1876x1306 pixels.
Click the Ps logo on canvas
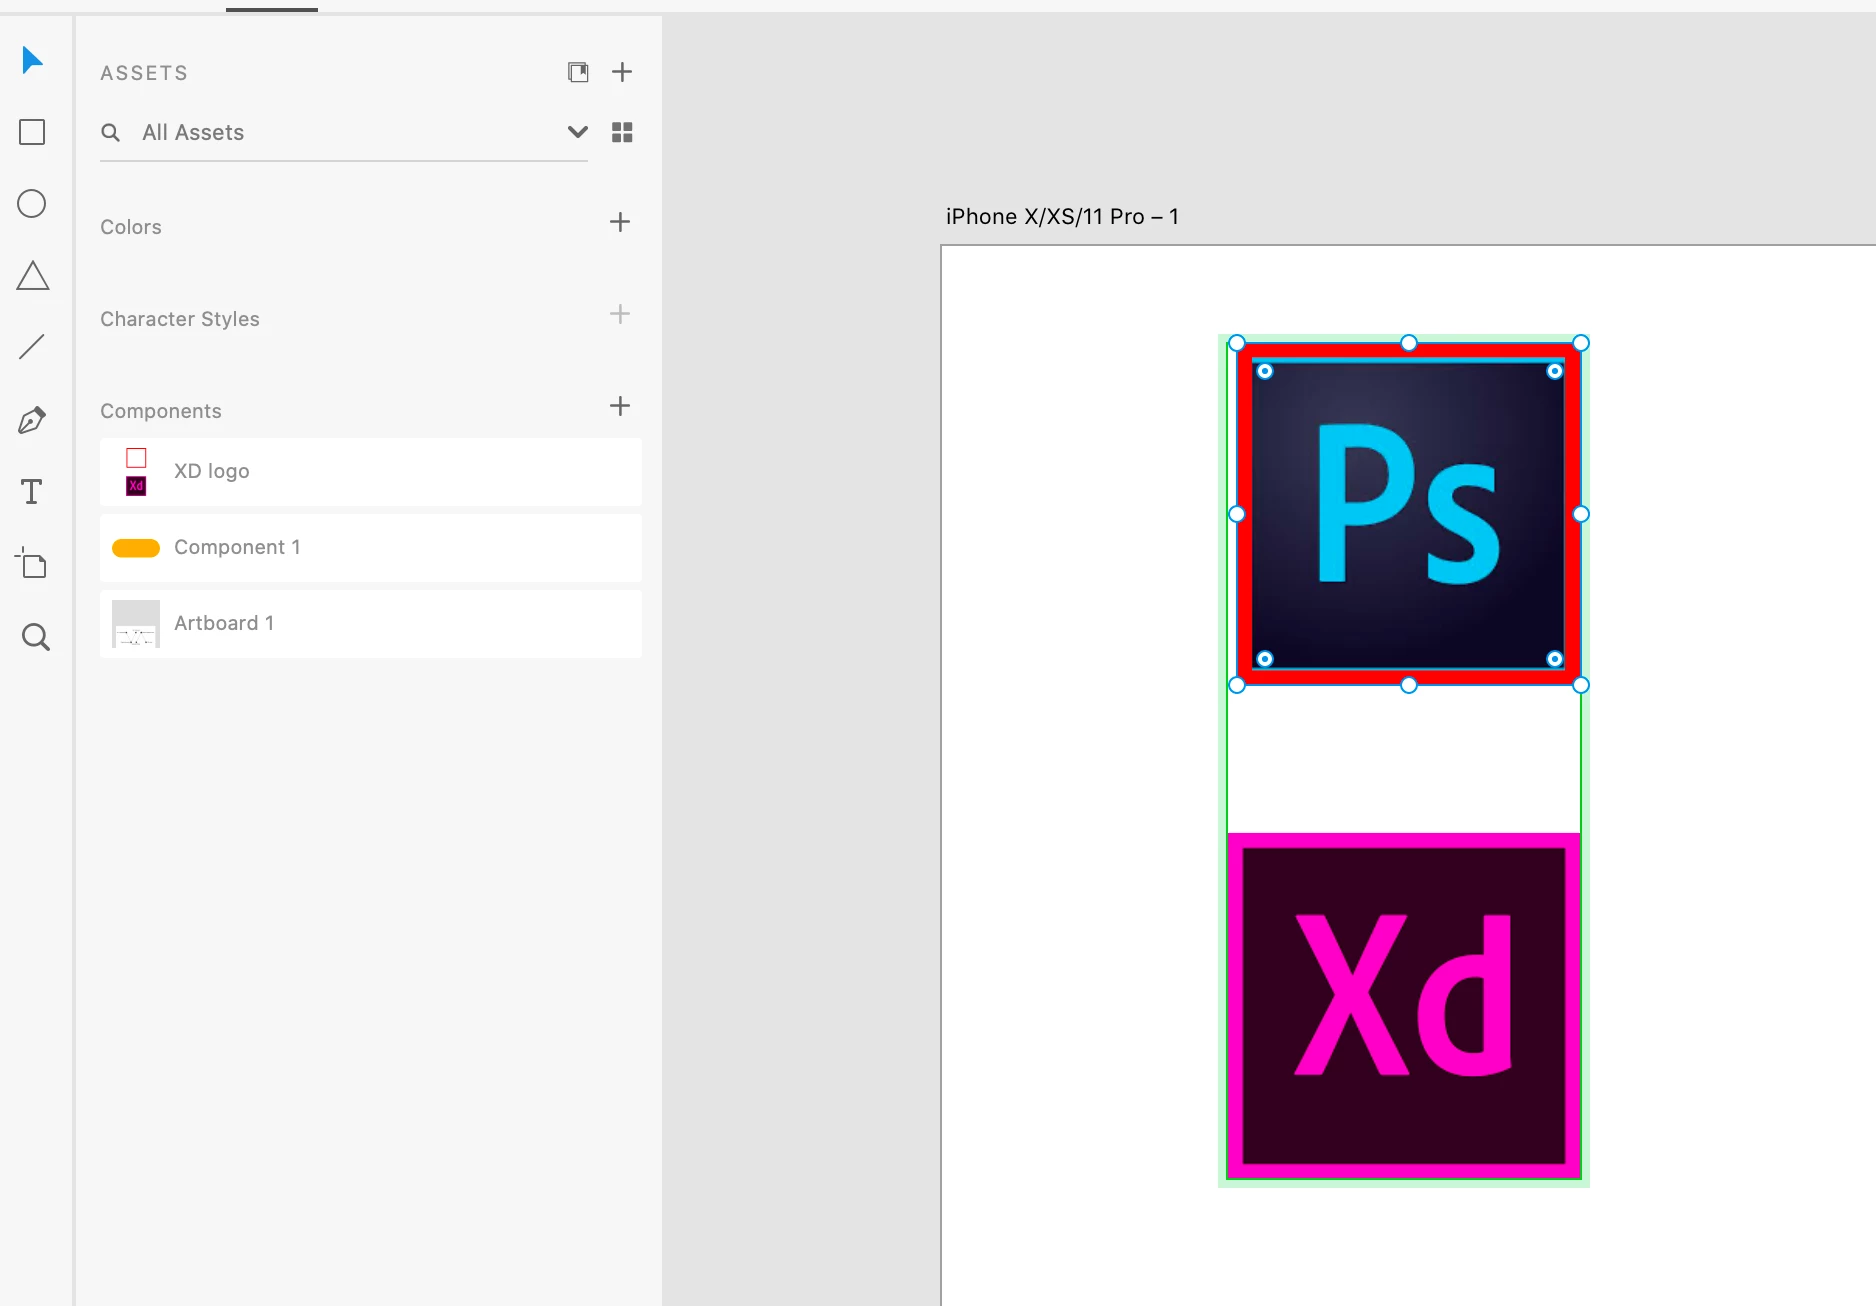click(x=1408, y=514)
